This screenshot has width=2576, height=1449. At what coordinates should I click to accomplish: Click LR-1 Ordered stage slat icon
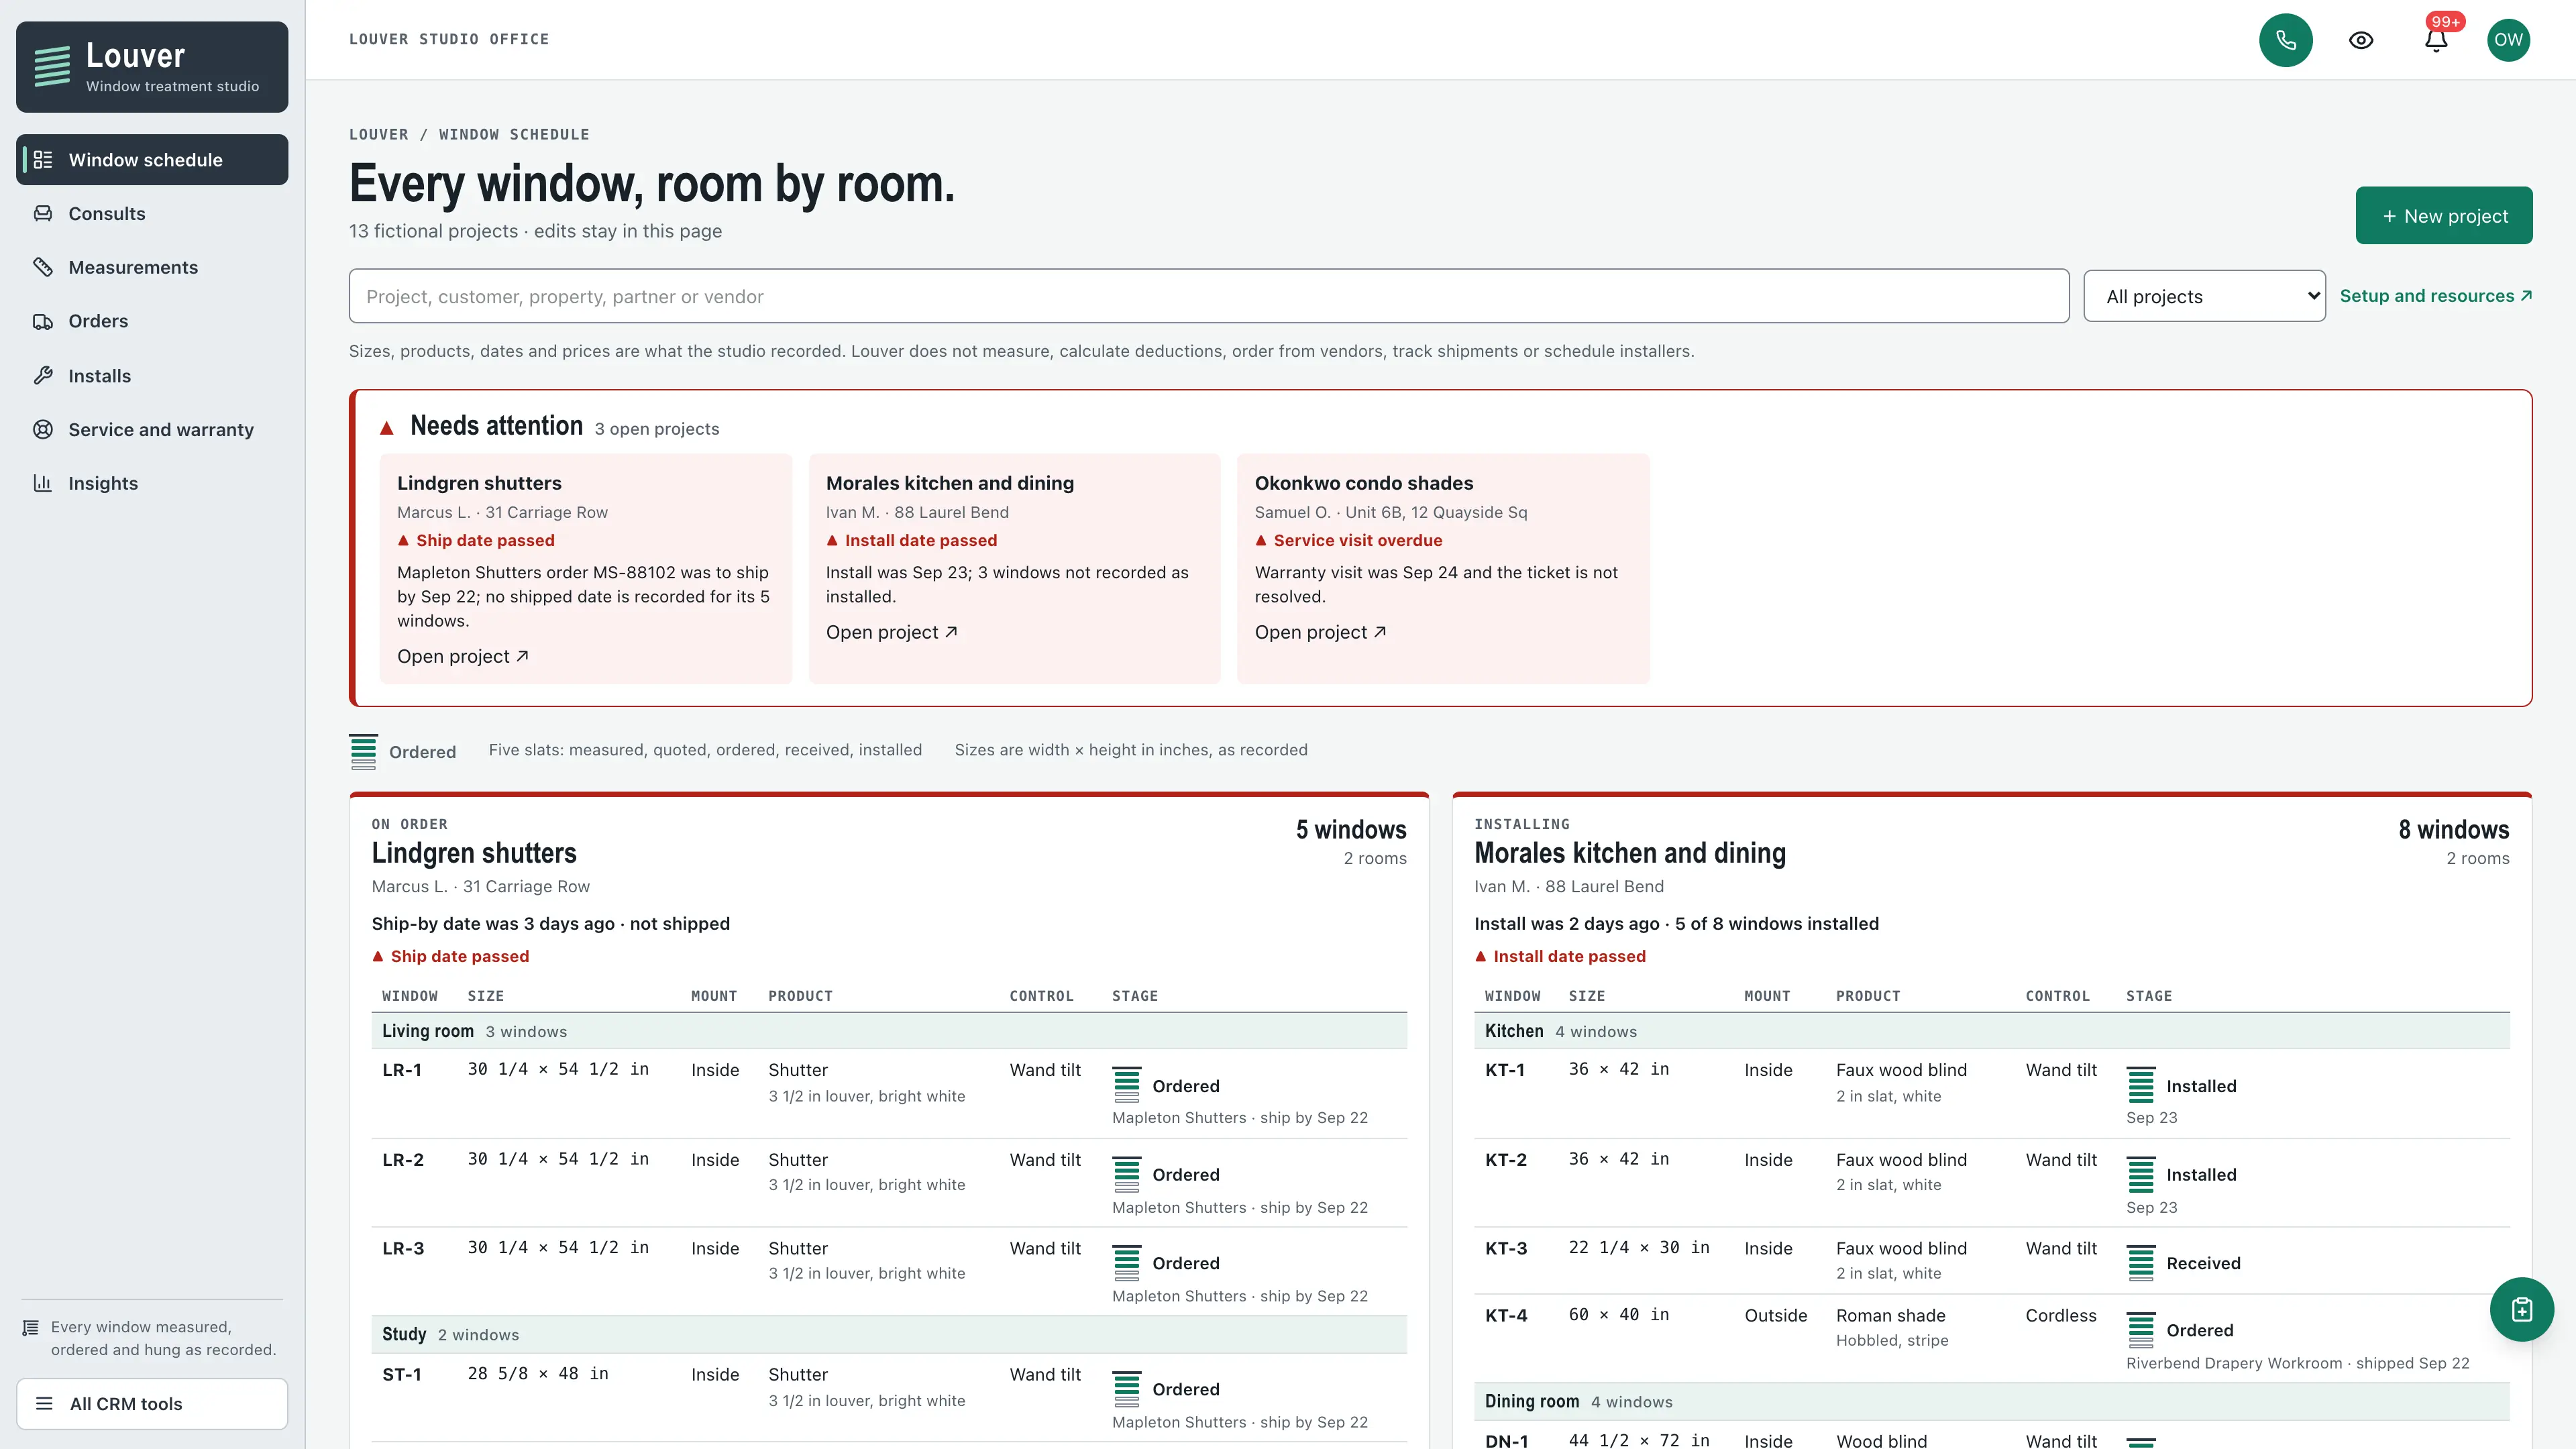click(x=1127, y=1085)
